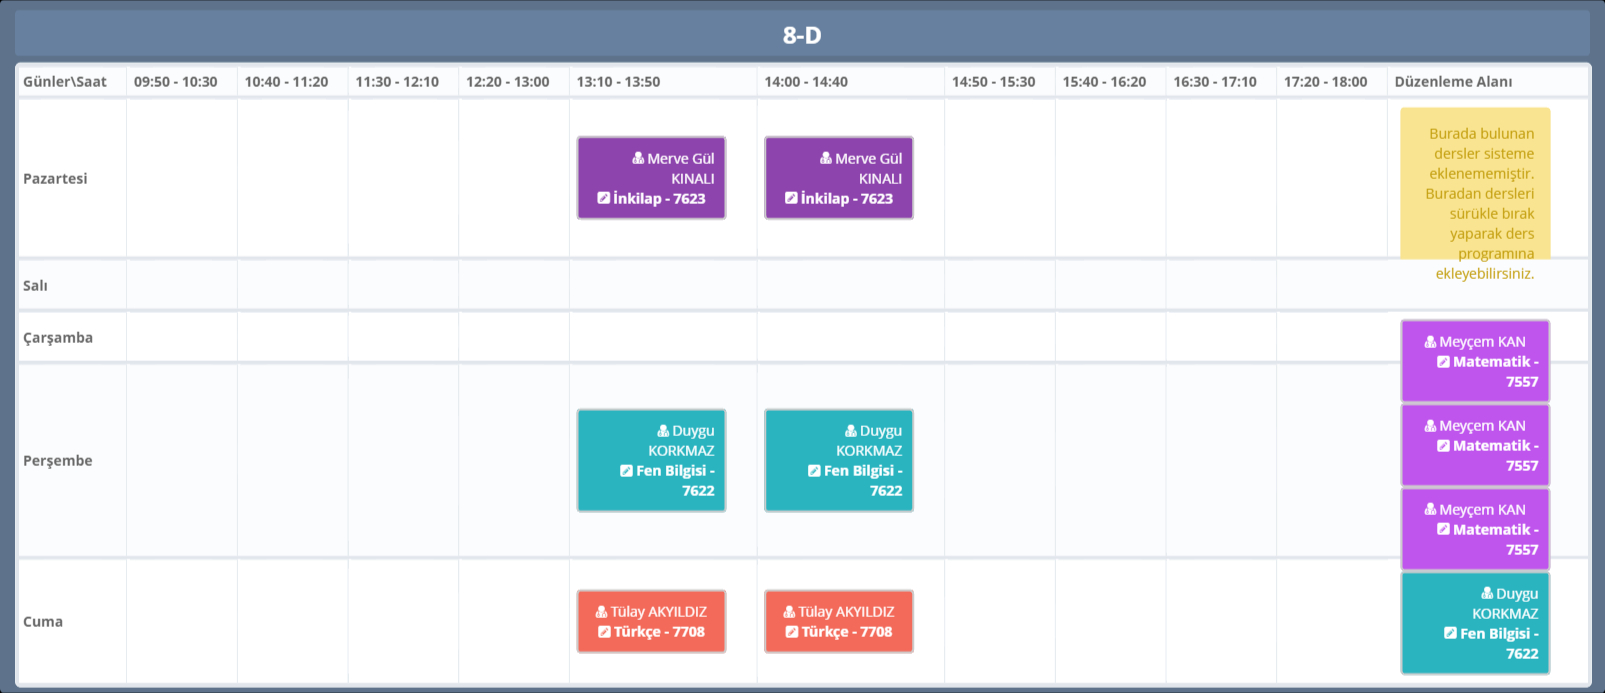Click teacher icon on unscheduled Fen Bilgisi card
This screenshot has height=693, width=1605.
[1487, 593]
